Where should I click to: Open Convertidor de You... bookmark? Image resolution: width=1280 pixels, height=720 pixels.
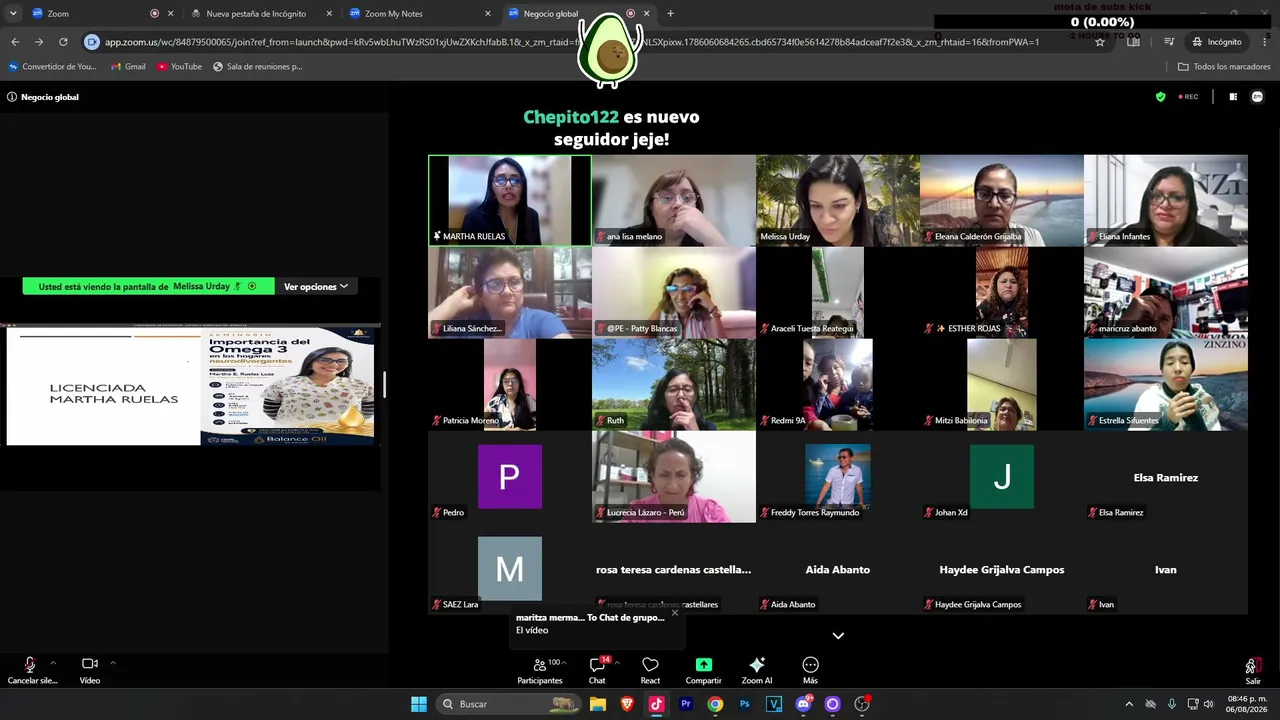(52, 67)
